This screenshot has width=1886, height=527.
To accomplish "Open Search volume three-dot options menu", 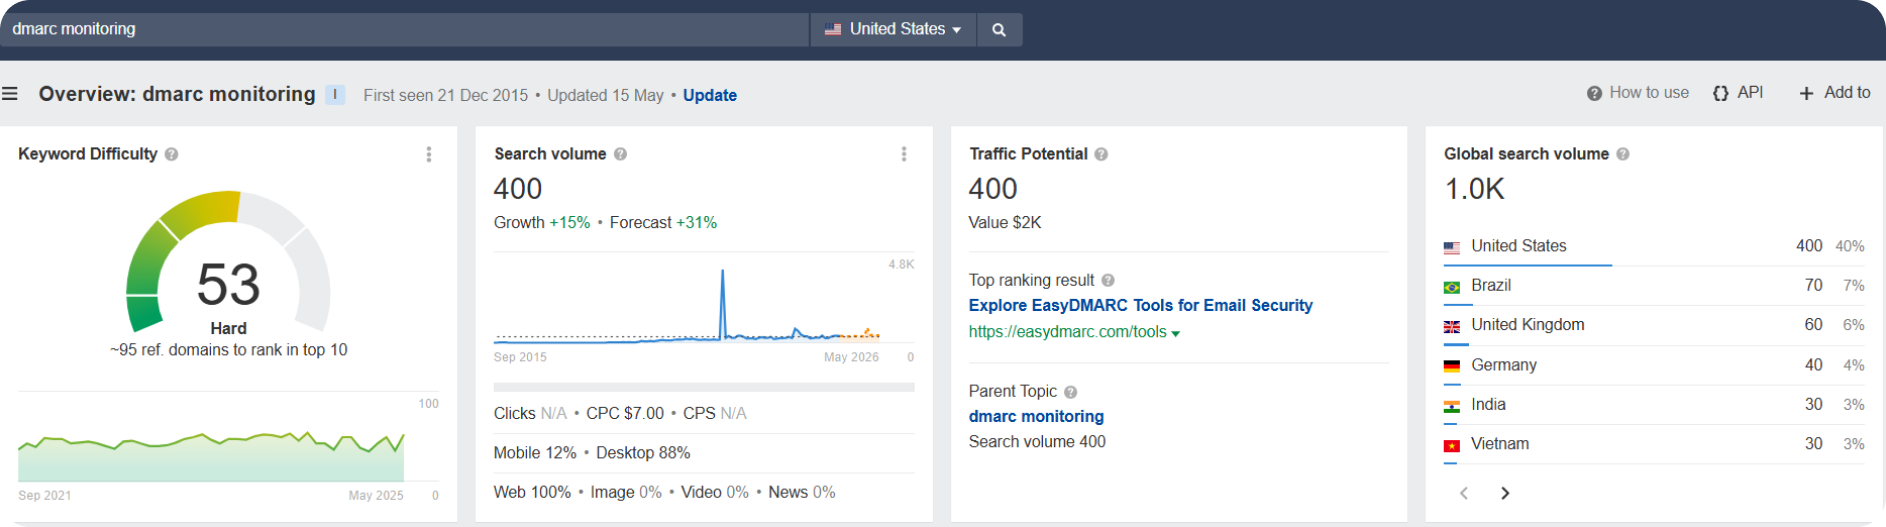I will tap(904, 154).
